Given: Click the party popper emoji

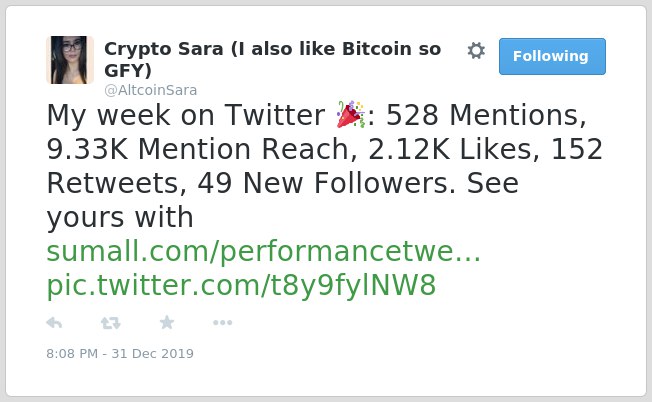Looking at the screenshot, I should pyautogui.click(x=350, y=114).
